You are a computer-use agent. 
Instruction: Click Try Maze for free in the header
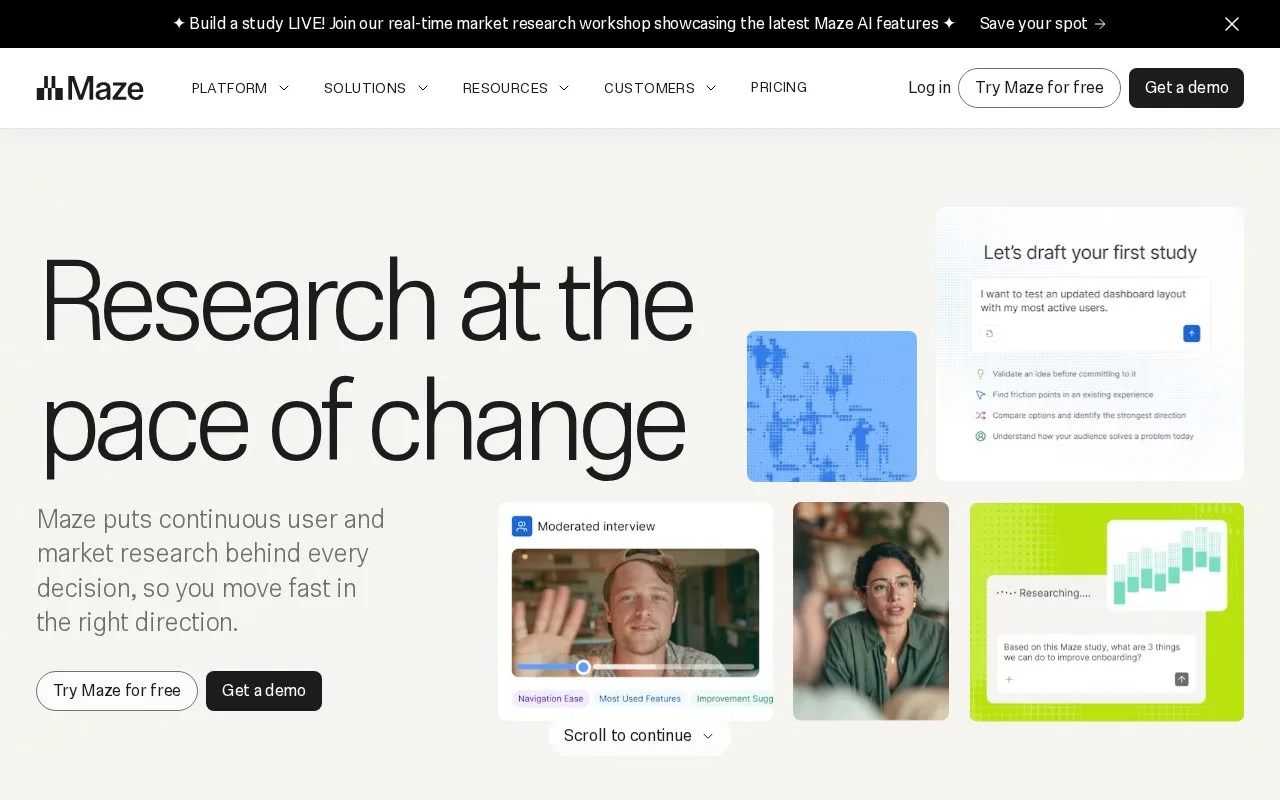tap(1039, 88)
